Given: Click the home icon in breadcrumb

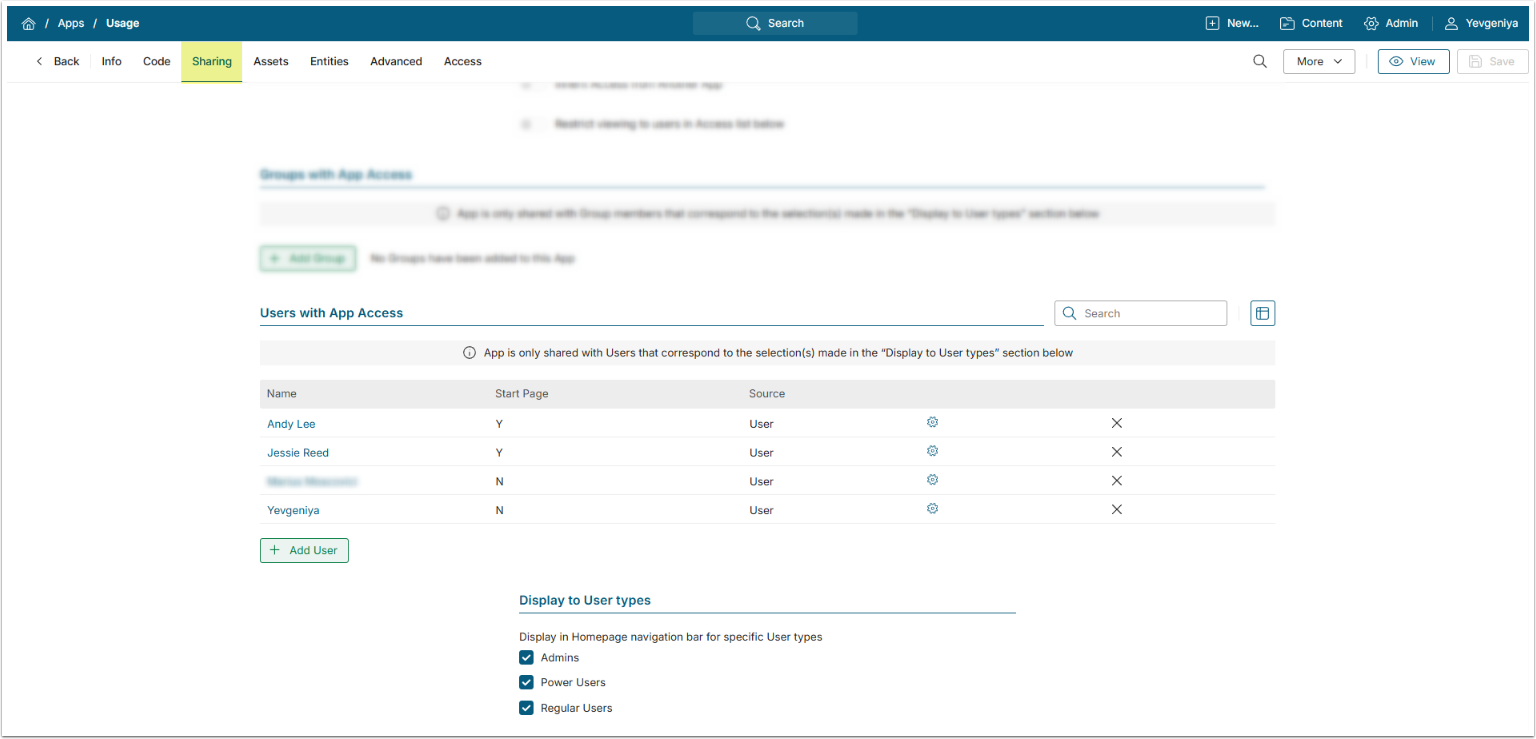Looking at the screenshot, I should point(28,23).
